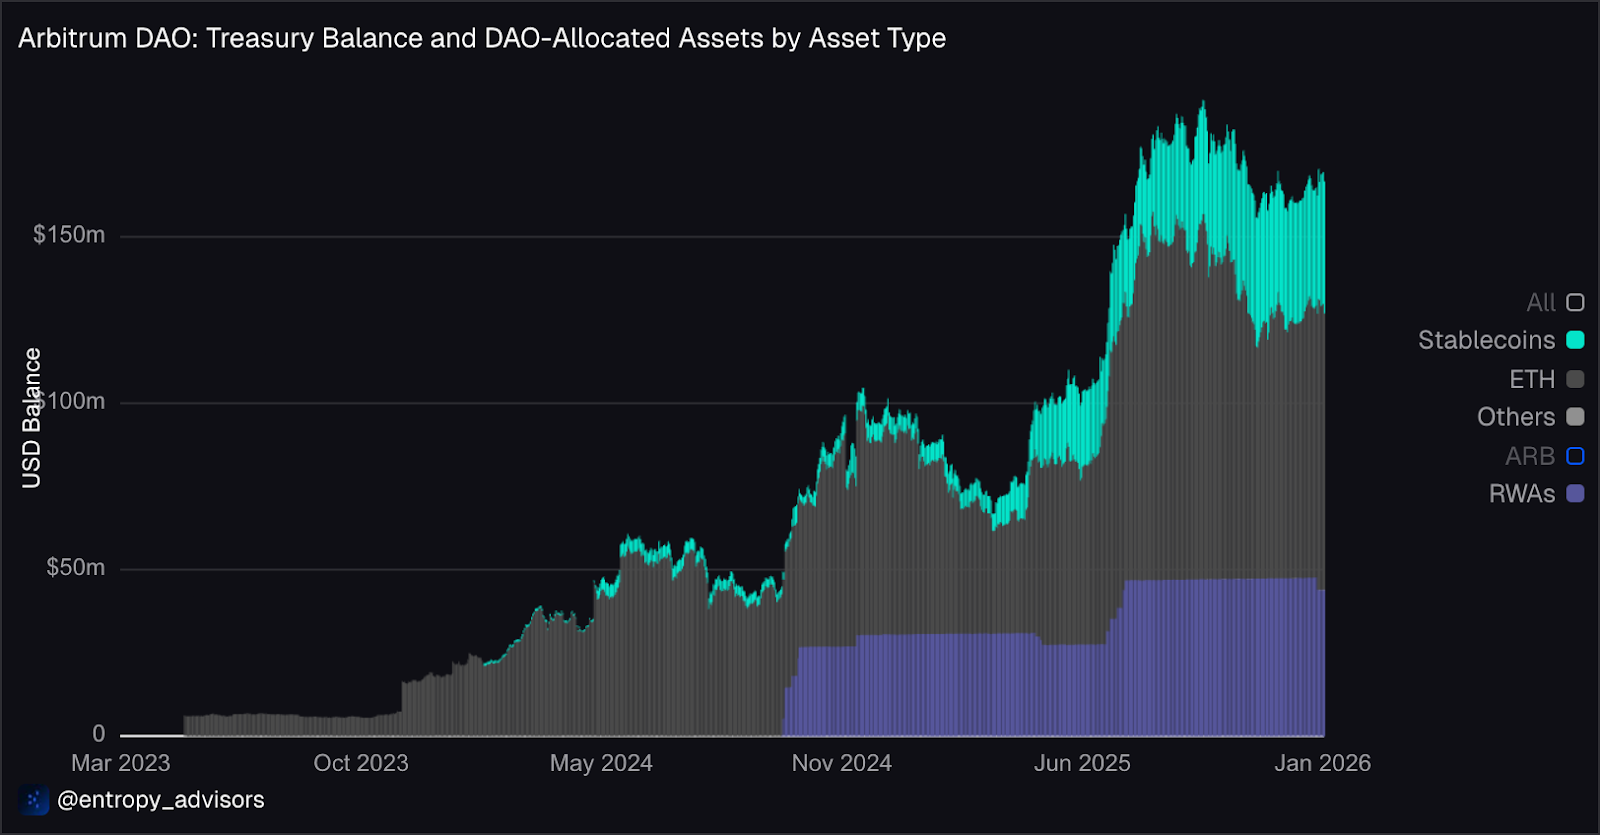This screenshot has width=1600, height=835.
Task: Toggle the Others legend square
Action: pyautogui.click(x=1575, y=417)
